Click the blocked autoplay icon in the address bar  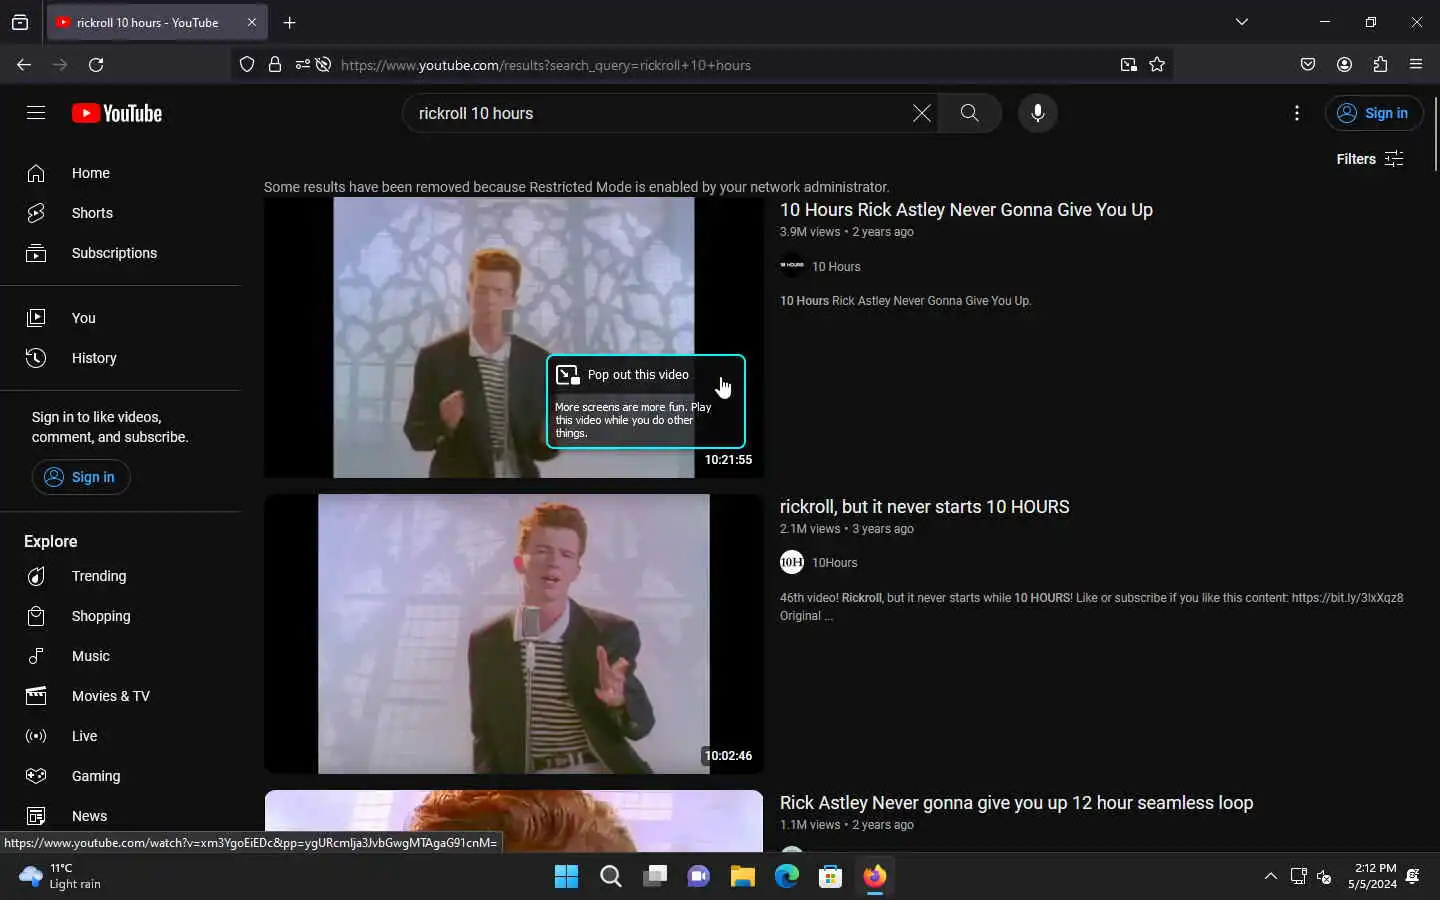point(323,65)
